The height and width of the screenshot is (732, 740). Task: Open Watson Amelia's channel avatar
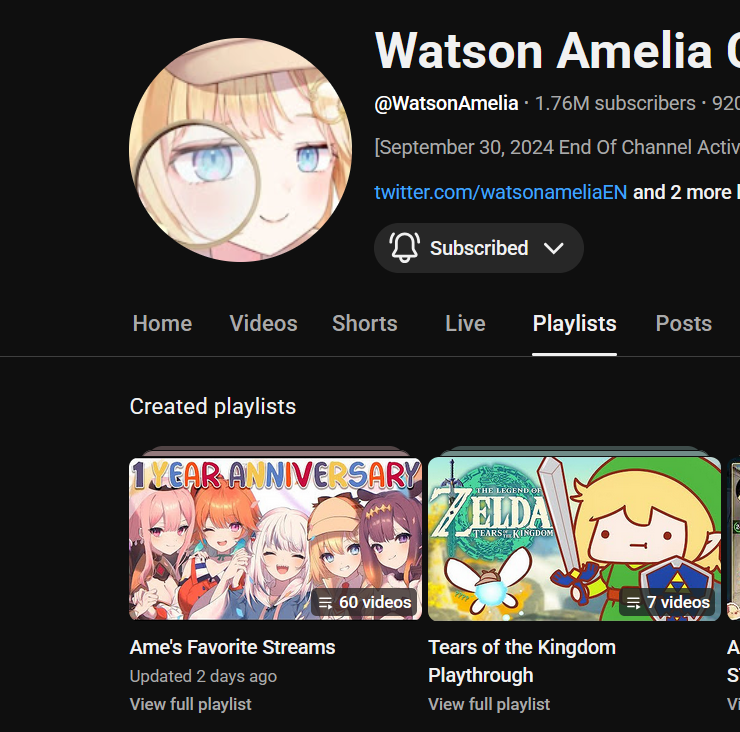click(x=240, y=150)
